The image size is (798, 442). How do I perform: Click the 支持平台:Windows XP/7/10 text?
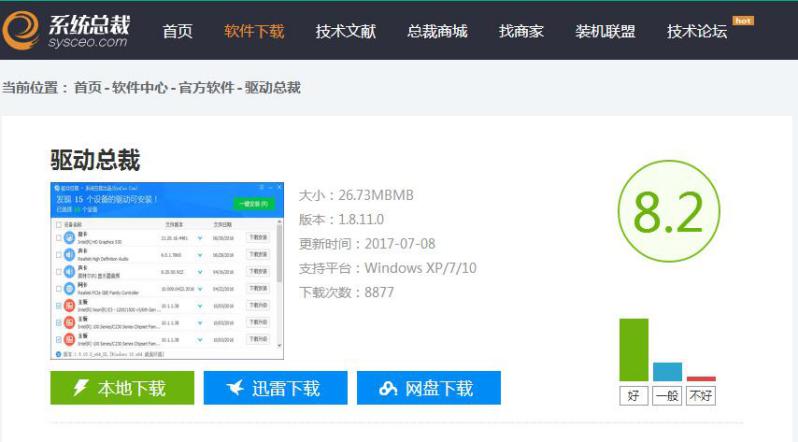click(x=388, y=268)
